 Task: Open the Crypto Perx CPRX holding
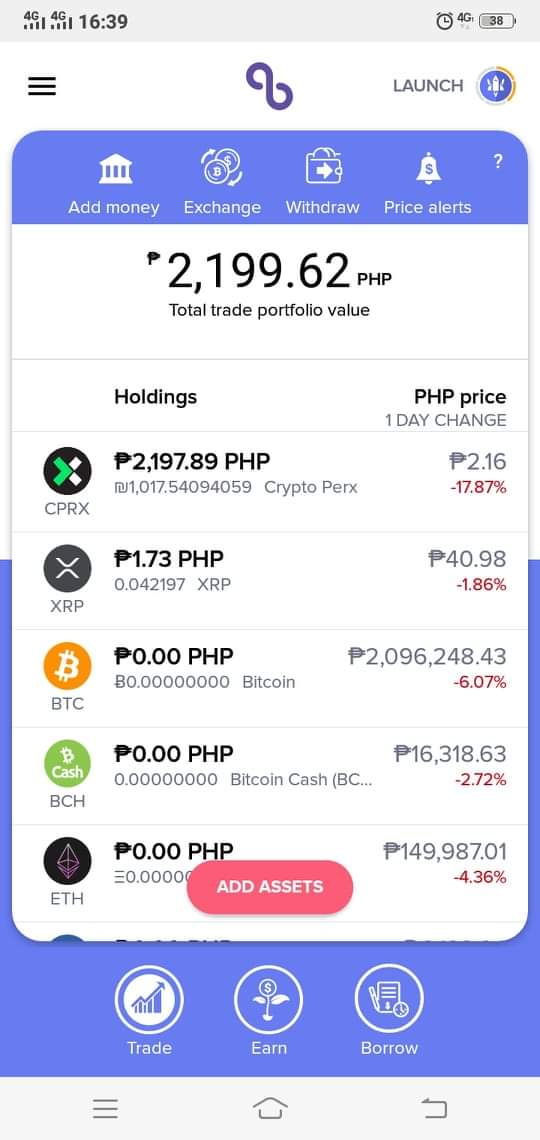pyautogui.click(x=270, y=483)
